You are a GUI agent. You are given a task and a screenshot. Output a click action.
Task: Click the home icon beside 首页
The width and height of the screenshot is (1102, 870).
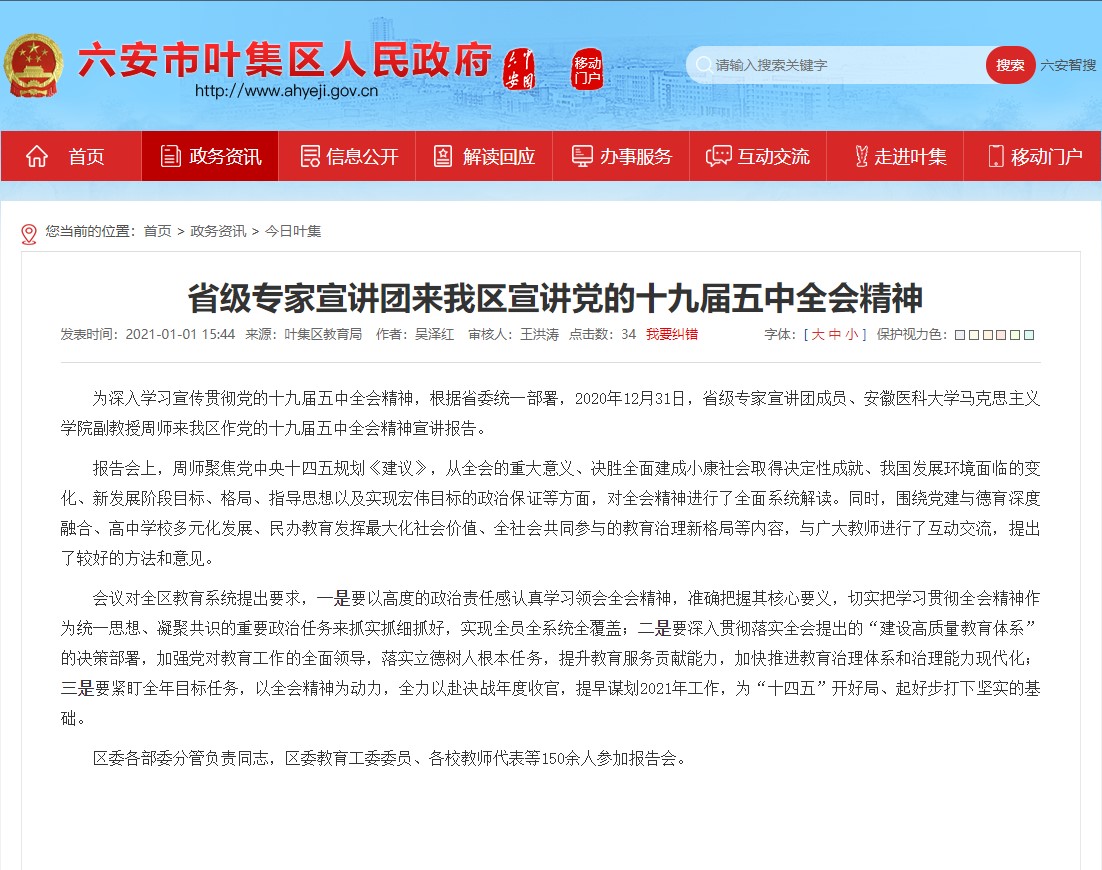point(37,156)
